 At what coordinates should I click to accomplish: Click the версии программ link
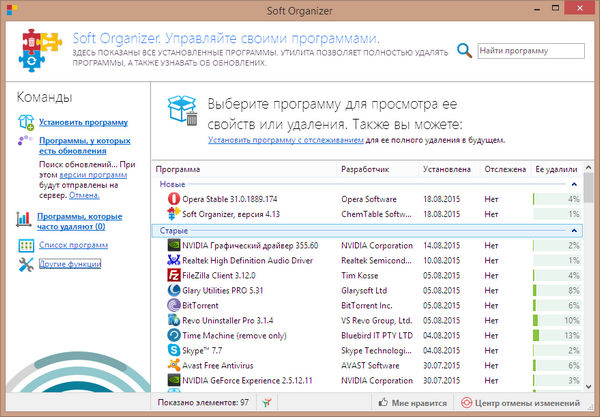[93, 175]
